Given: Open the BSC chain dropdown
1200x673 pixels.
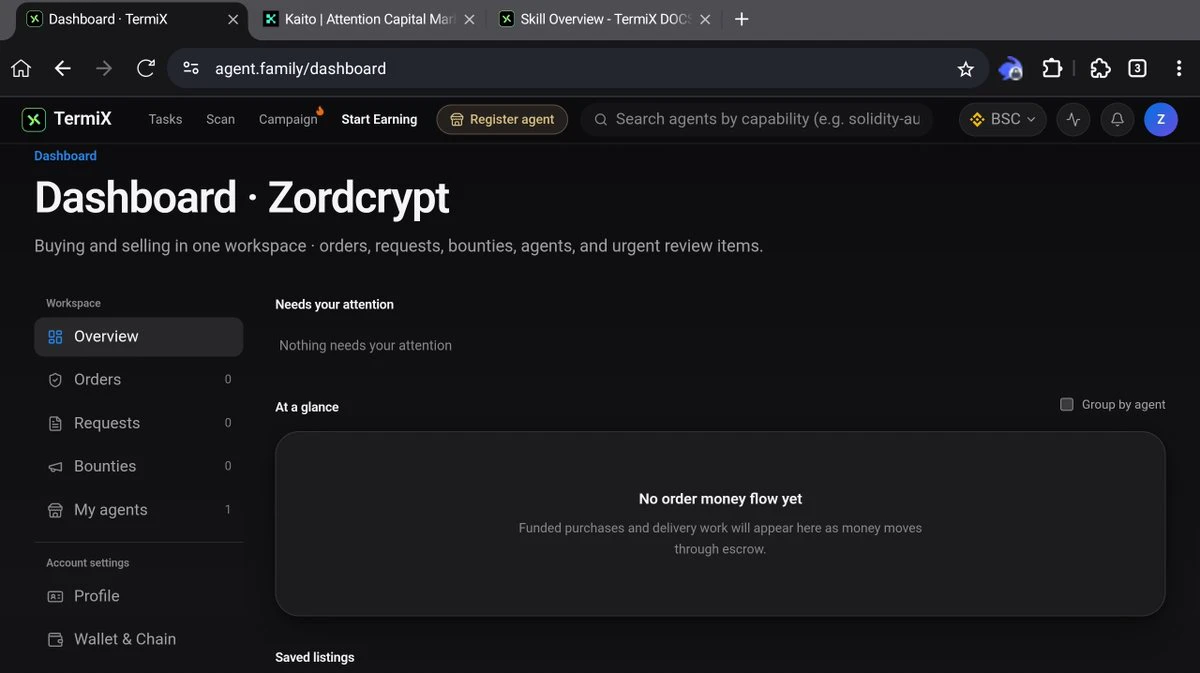Looking at the screenshot, I should [x=1003, y=120].
